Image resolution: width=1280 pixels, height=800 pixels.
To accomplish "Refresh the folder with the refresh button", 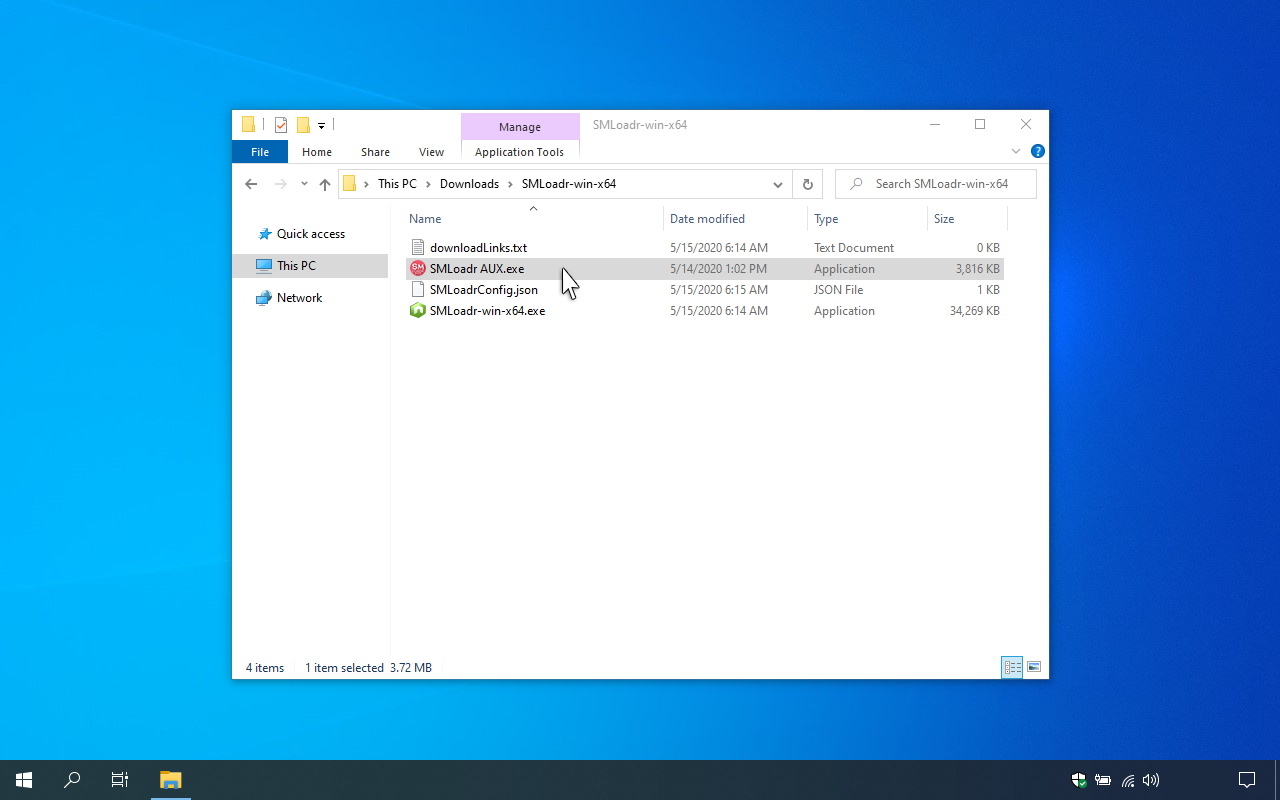I will click(808, 184).
